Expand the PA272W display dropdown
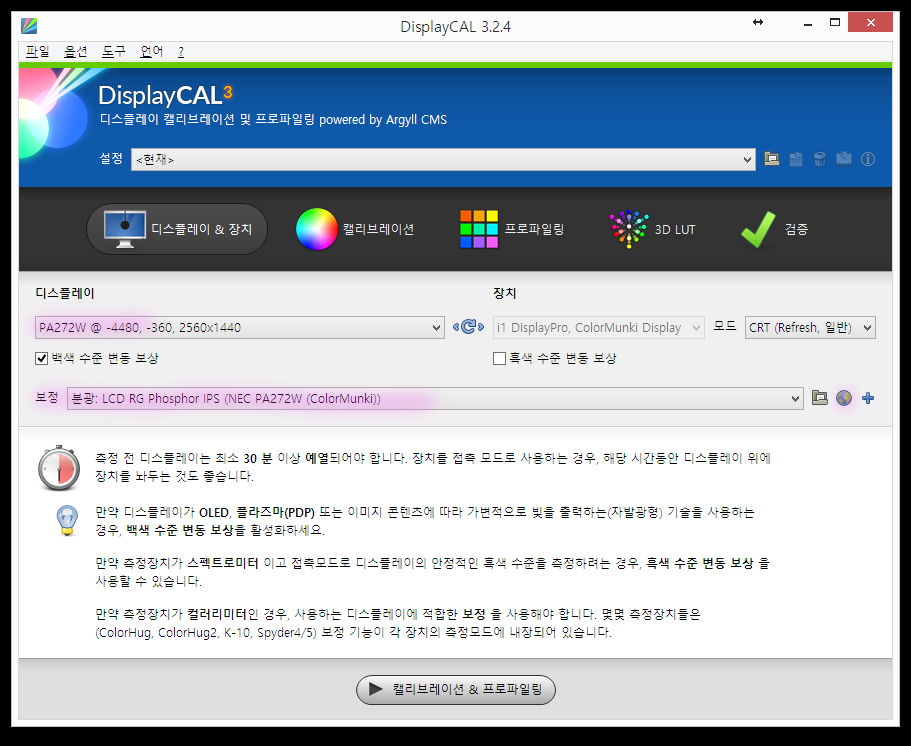The width and height of the screenshot is (911, 746). pos(435,328)
